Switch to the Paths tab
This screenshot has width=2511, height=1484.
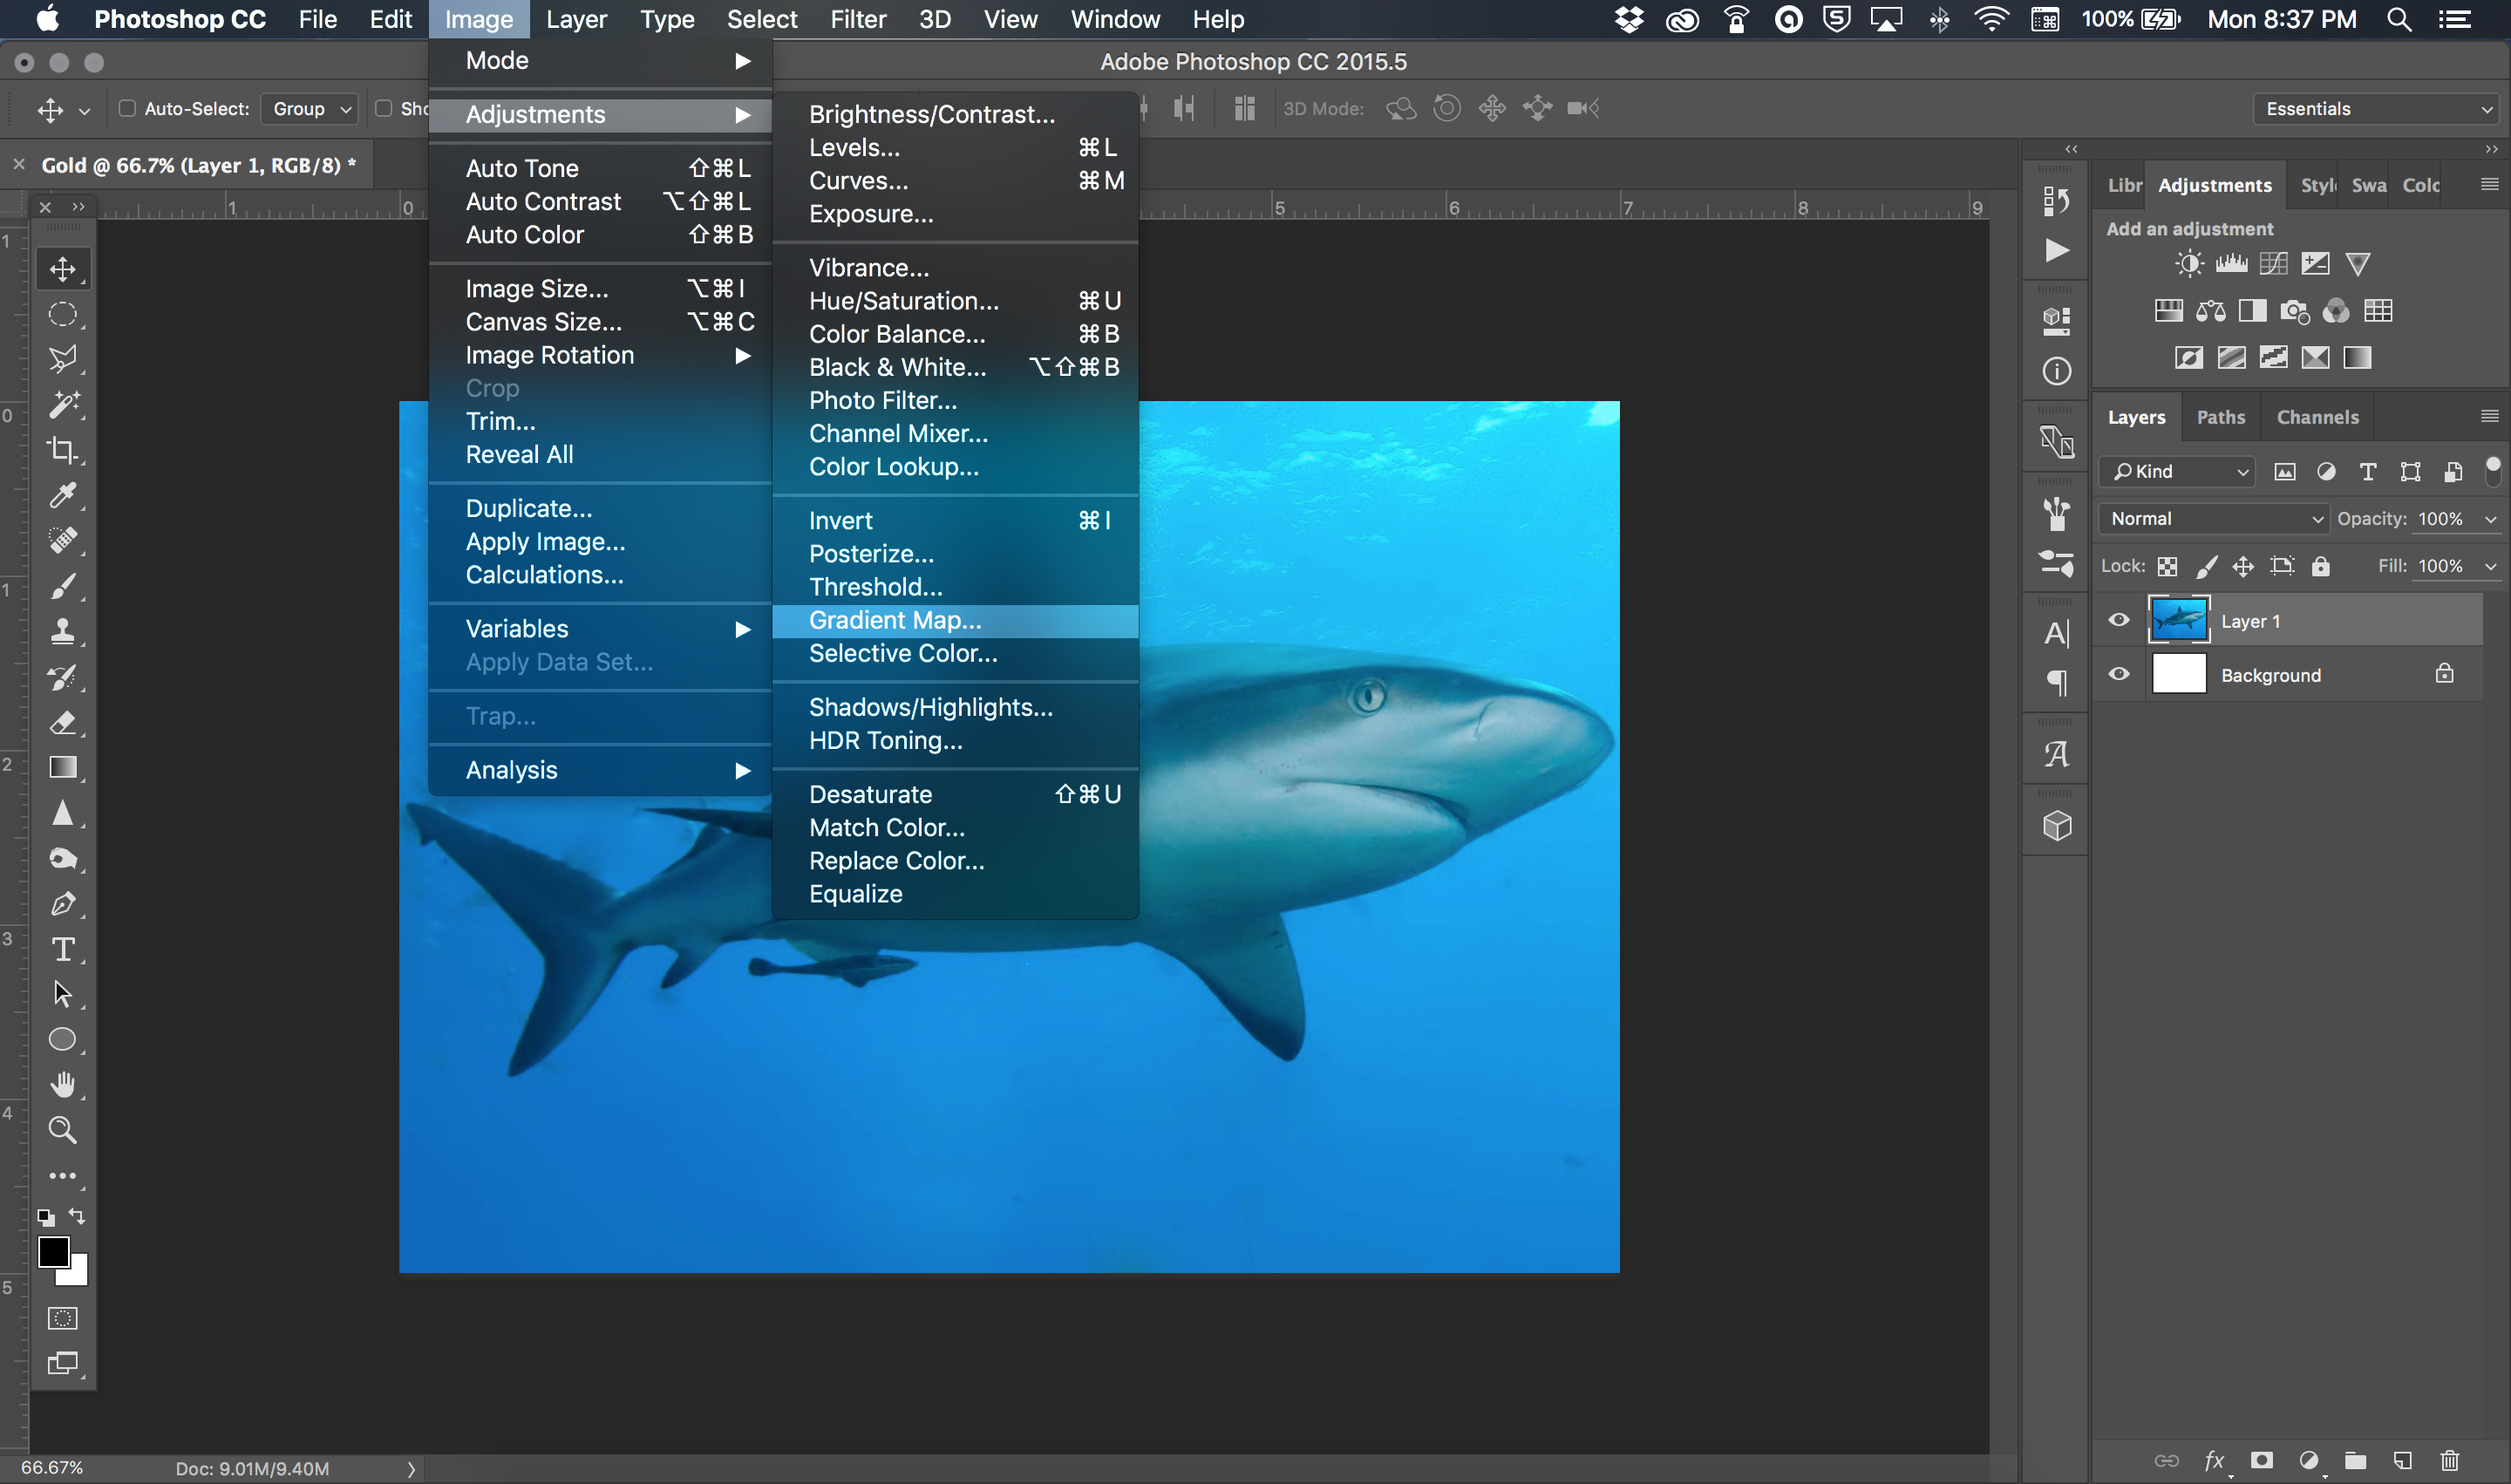2220,417
